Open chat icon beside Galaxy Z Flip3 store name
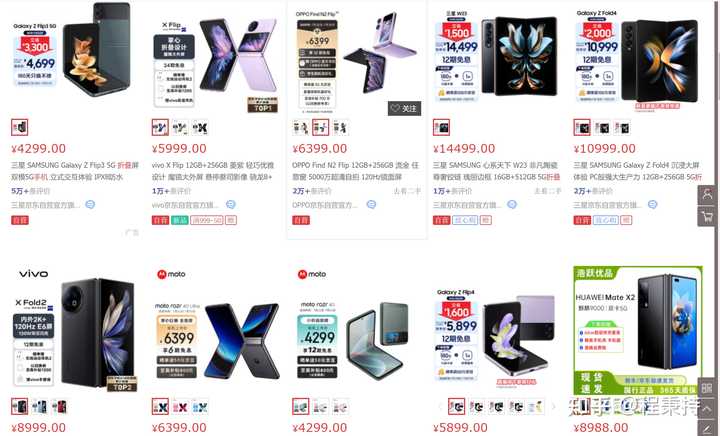Screen dimensions: 720x436 pyautogui.click(x=90, y=205)
